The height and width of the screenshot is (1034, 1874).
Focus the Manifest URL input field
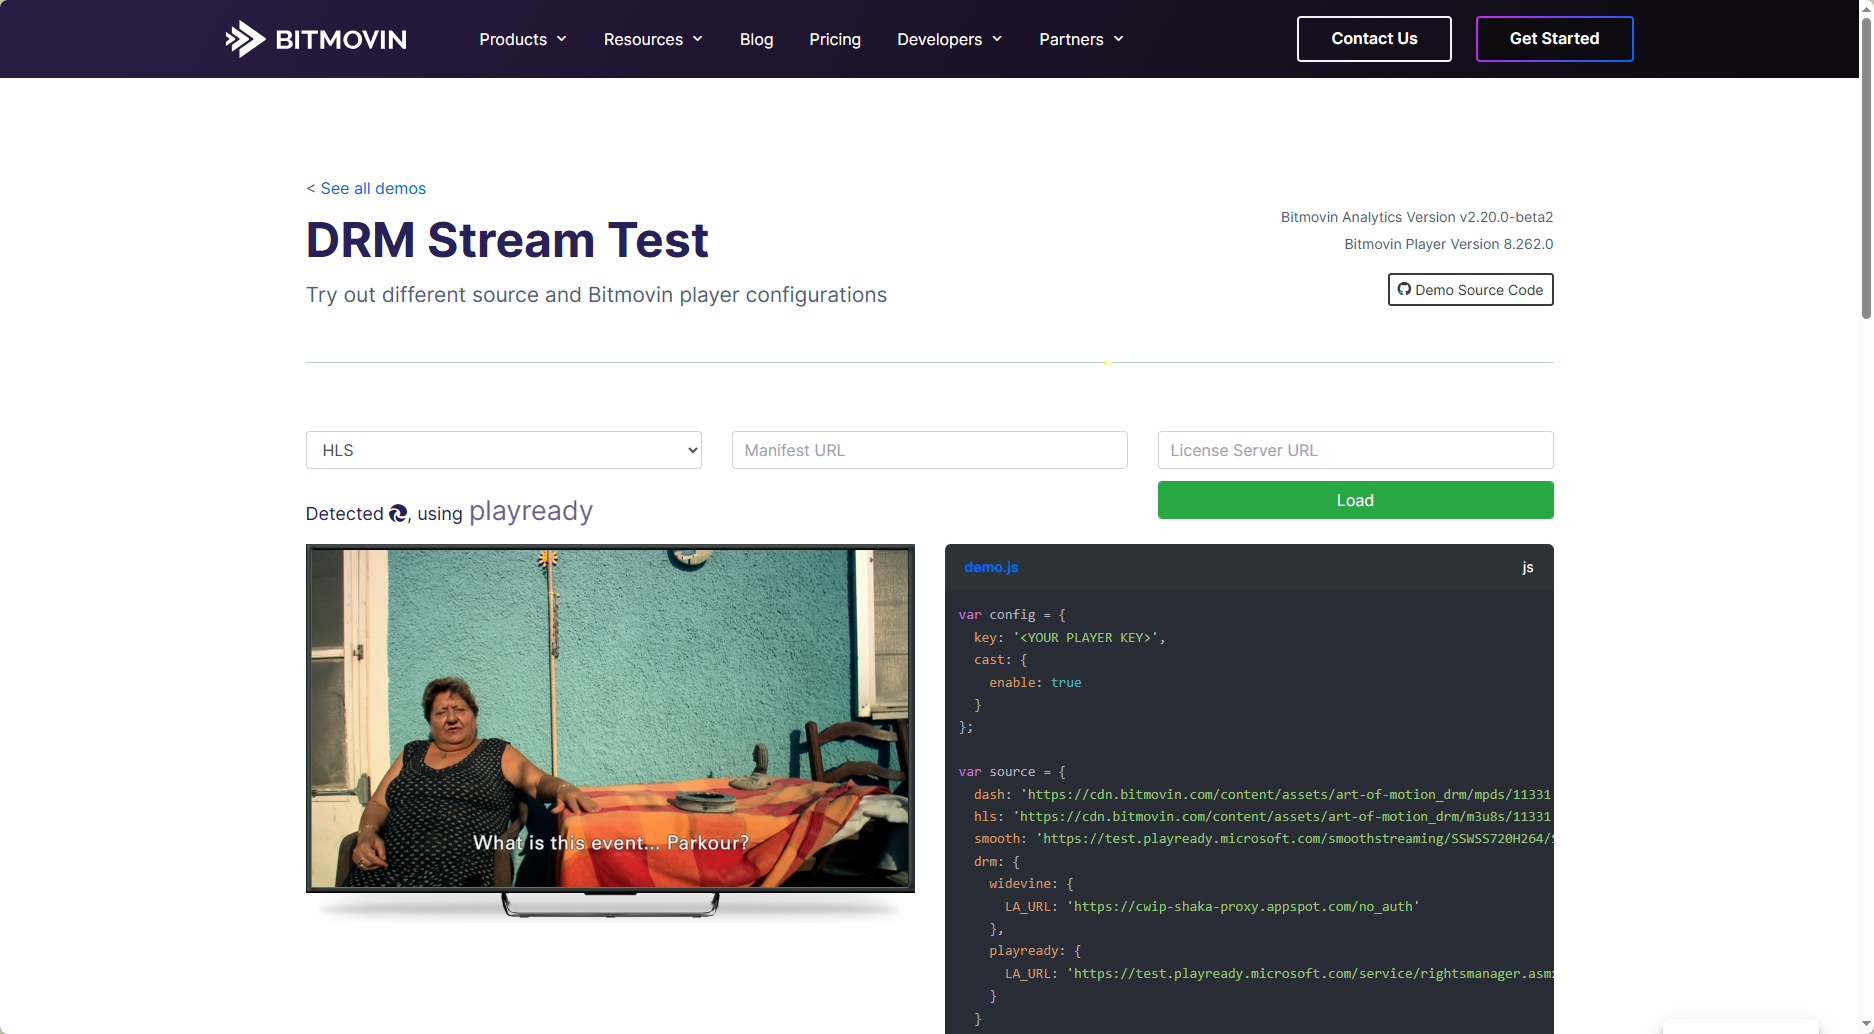coord(930,450)
